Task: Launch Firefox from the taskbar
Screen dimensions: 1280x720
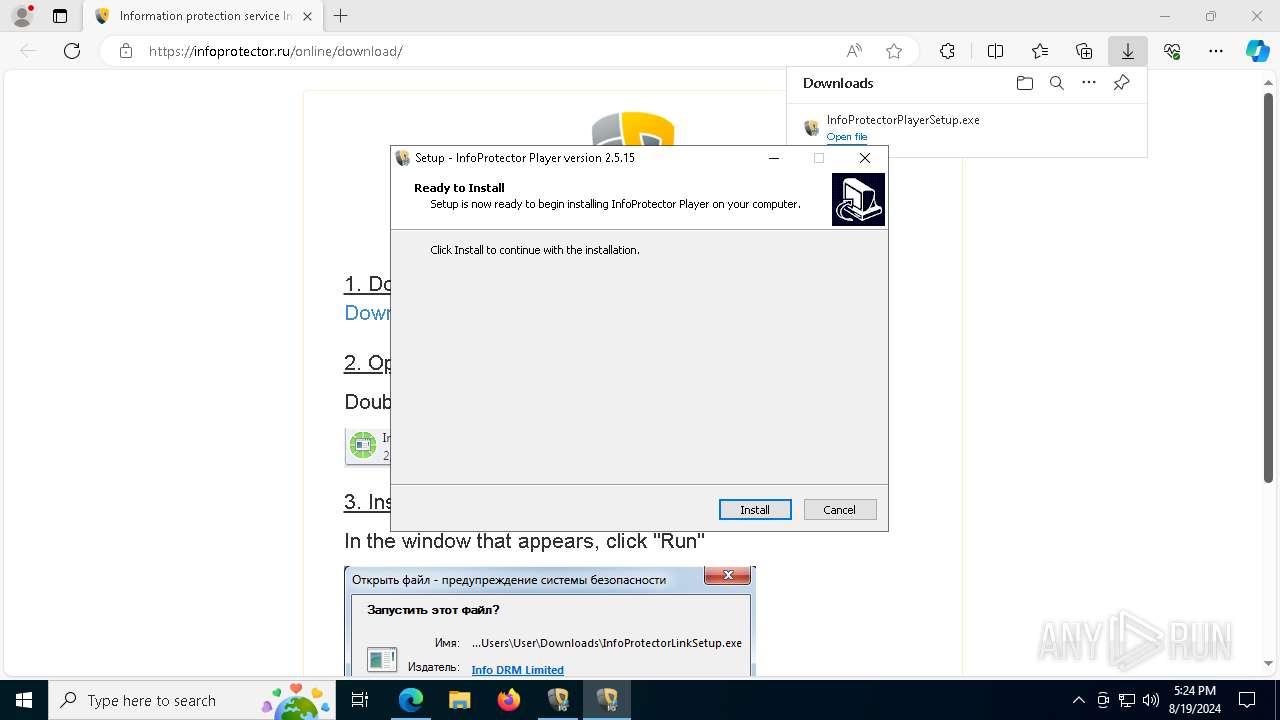Action: tap(509, 700)
